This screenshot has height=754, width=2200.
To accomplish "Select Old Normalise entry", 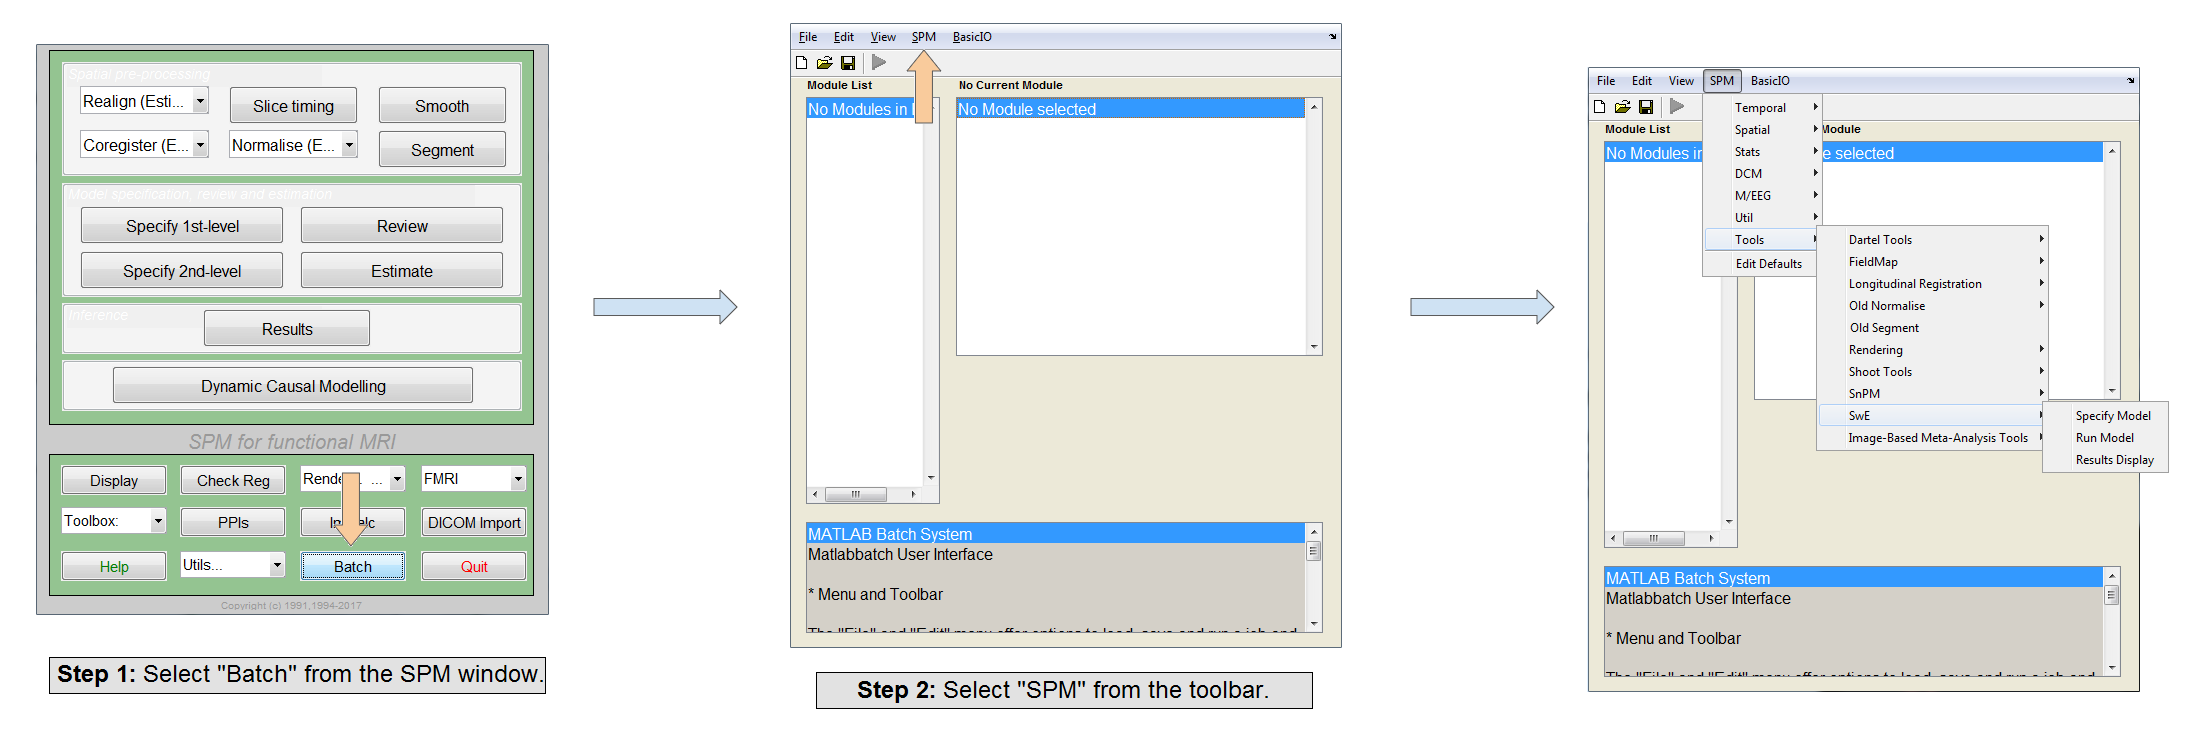I will point(1933,306).
